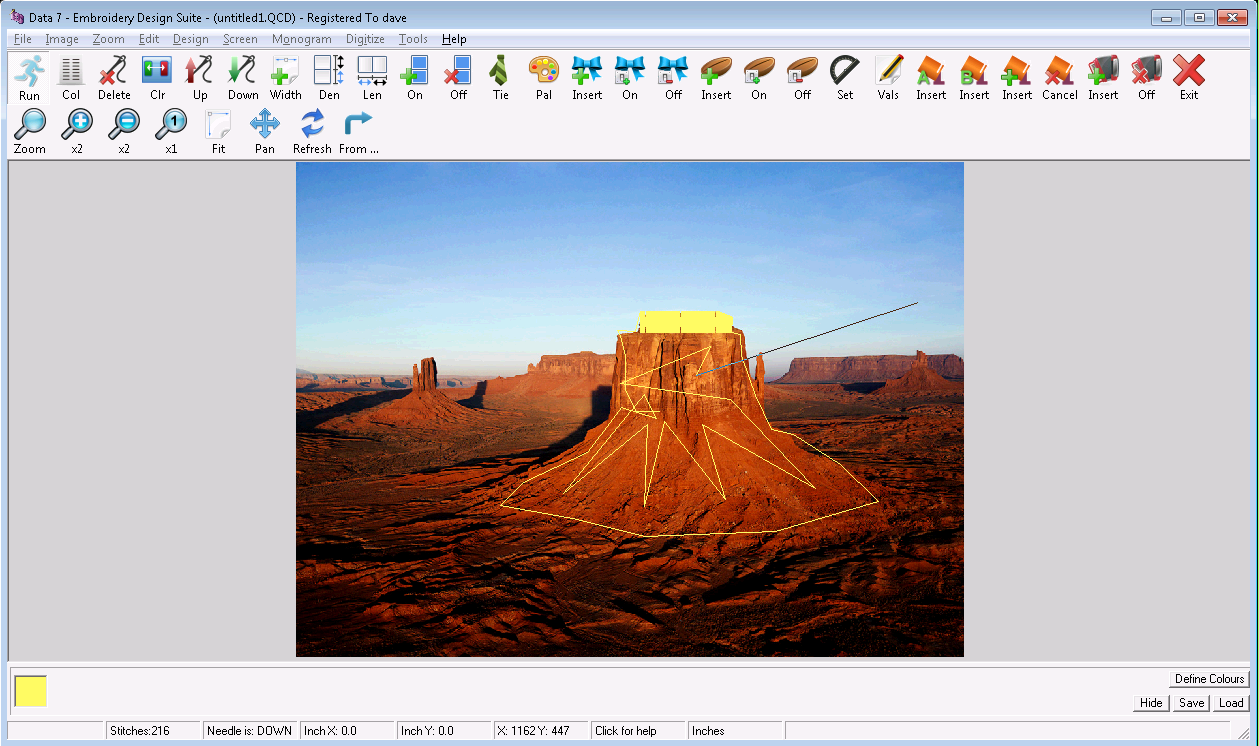1259x746 pixels.
Task: Move stitch Up with red arrow icon
Action: pyautogui.click(x=200, y=71)
